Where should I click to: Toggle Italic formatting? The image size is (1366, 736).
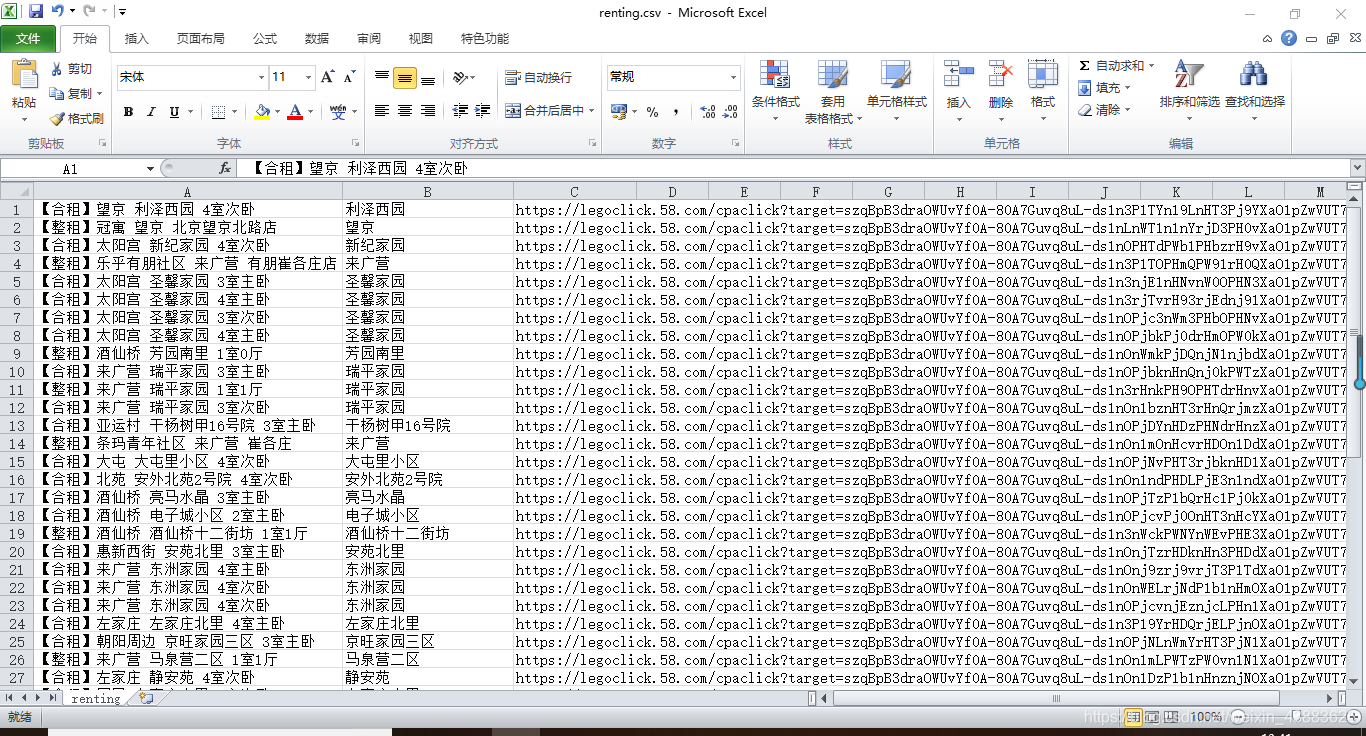click(x=152, y=112)
